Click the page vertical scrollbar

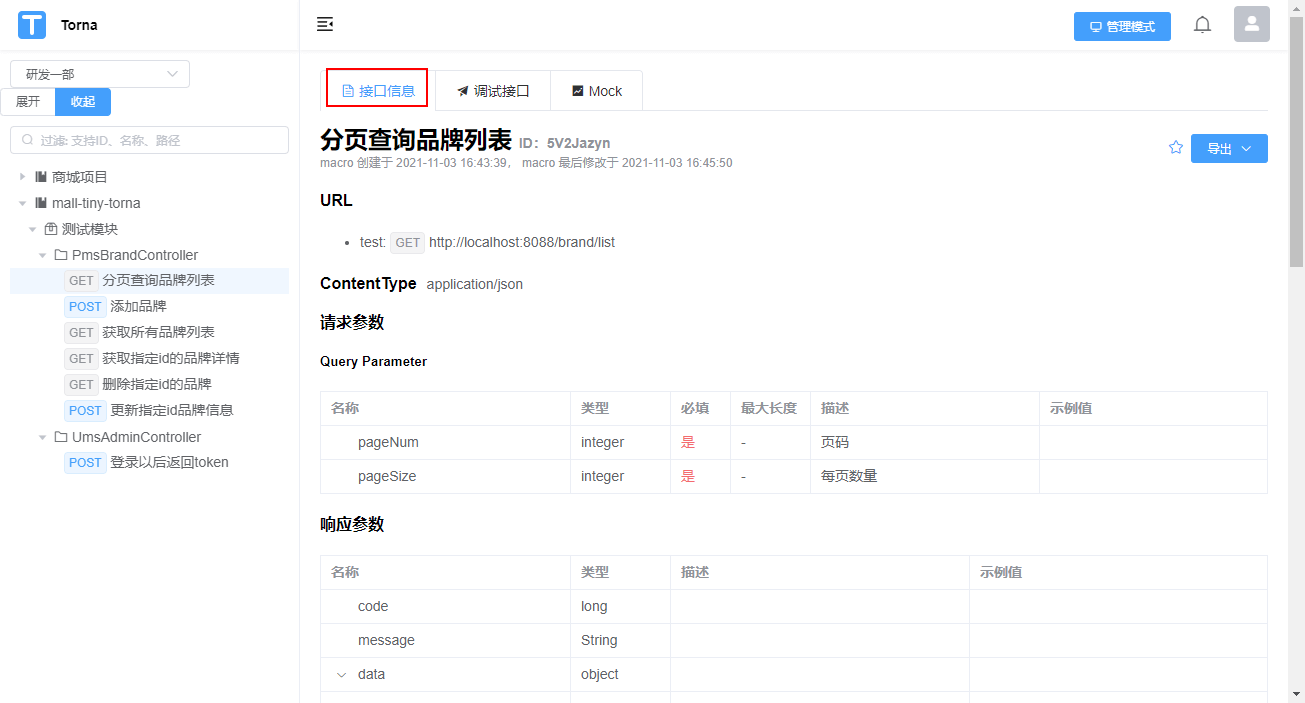pyautogui.click(x=1296, y=140)
